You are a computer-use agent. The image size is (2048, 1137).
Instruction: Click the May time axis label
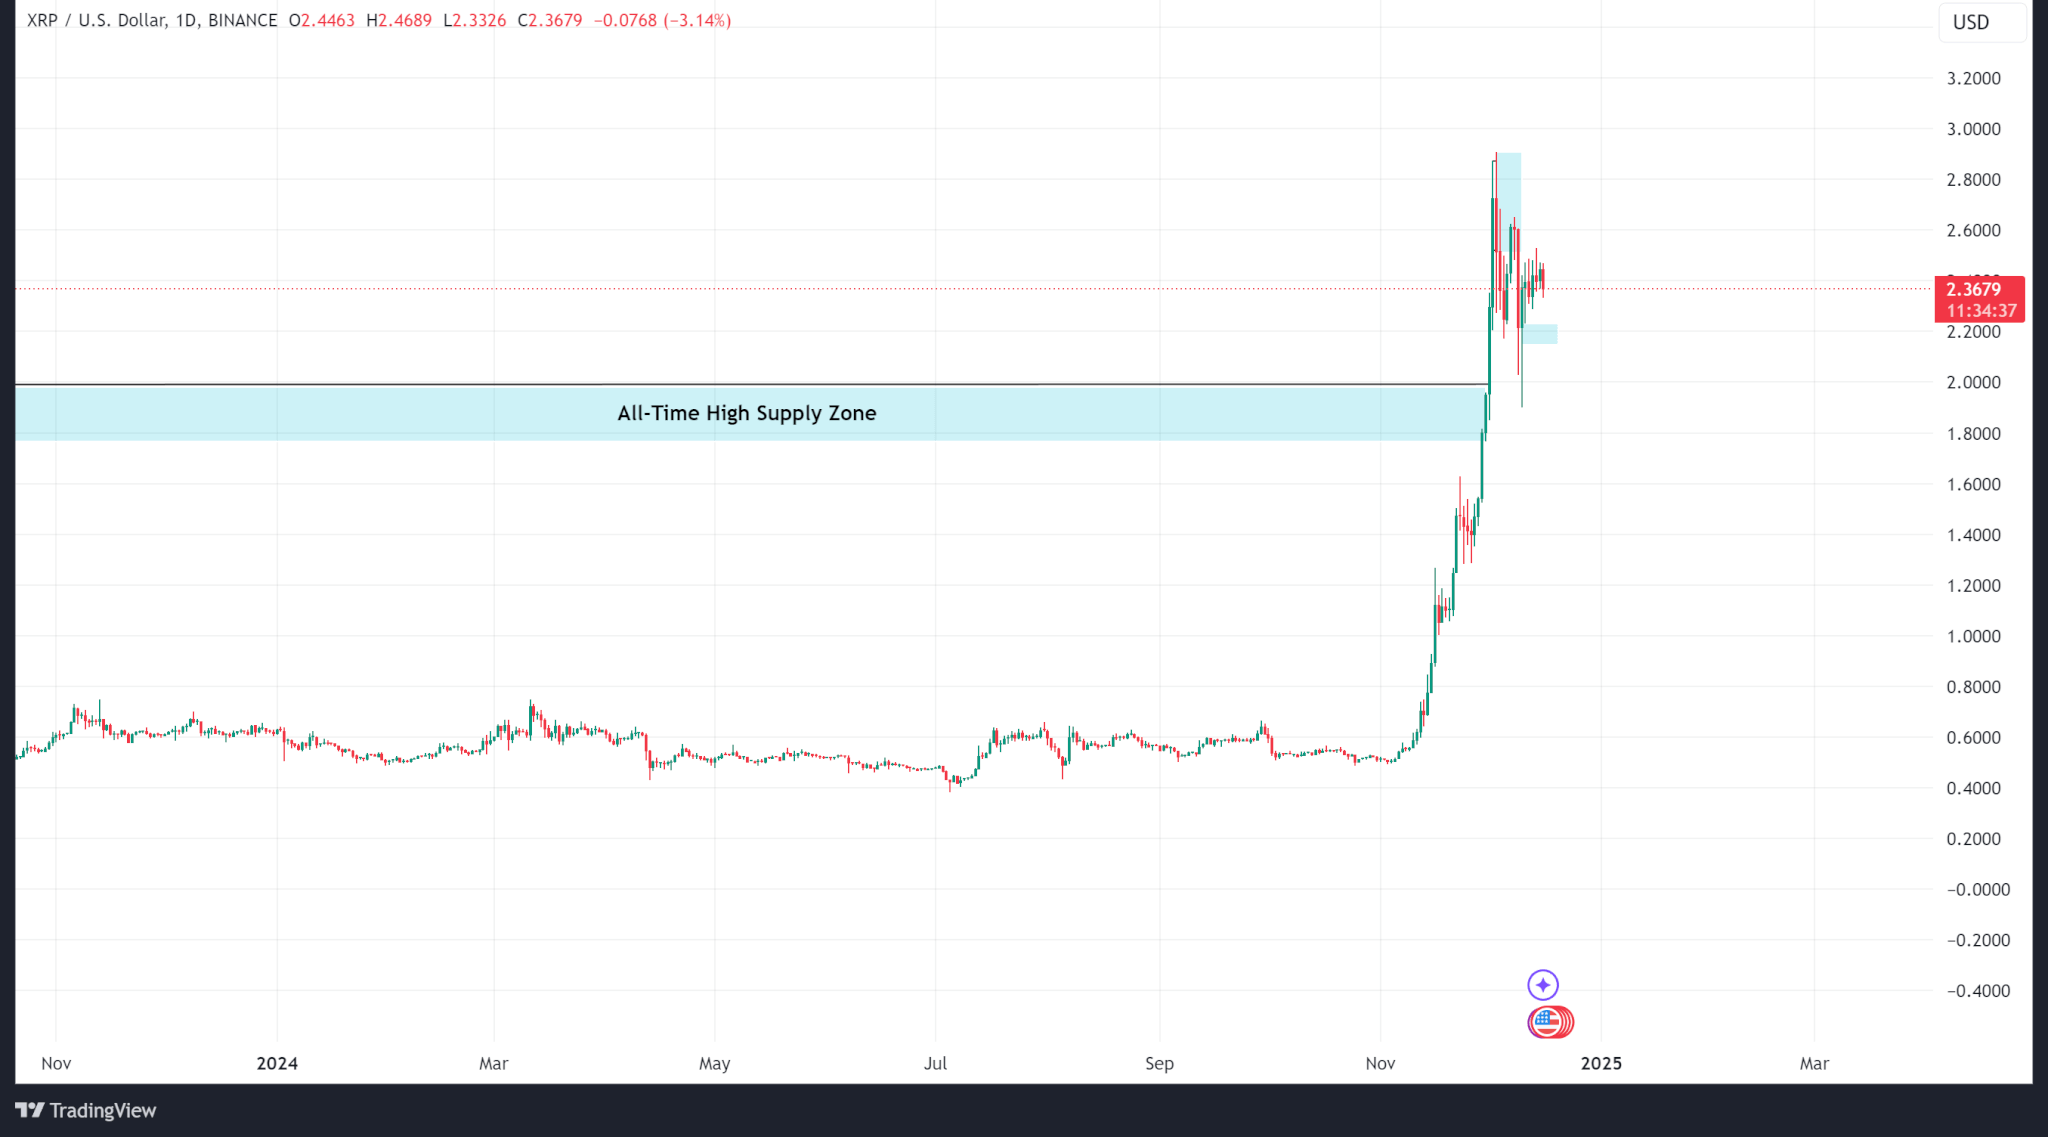[714, 1063]
